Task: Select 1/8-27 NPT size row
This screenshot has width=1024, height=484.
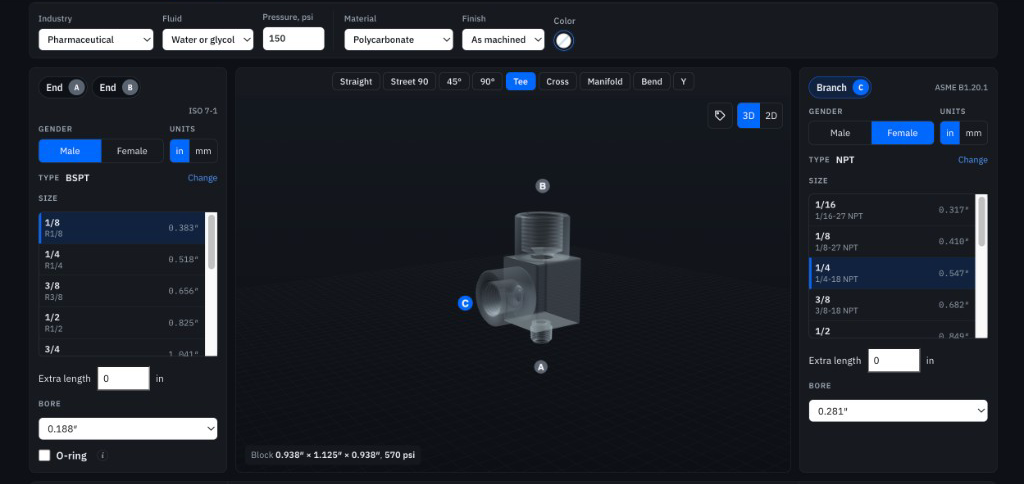Action: pos(891,242)
